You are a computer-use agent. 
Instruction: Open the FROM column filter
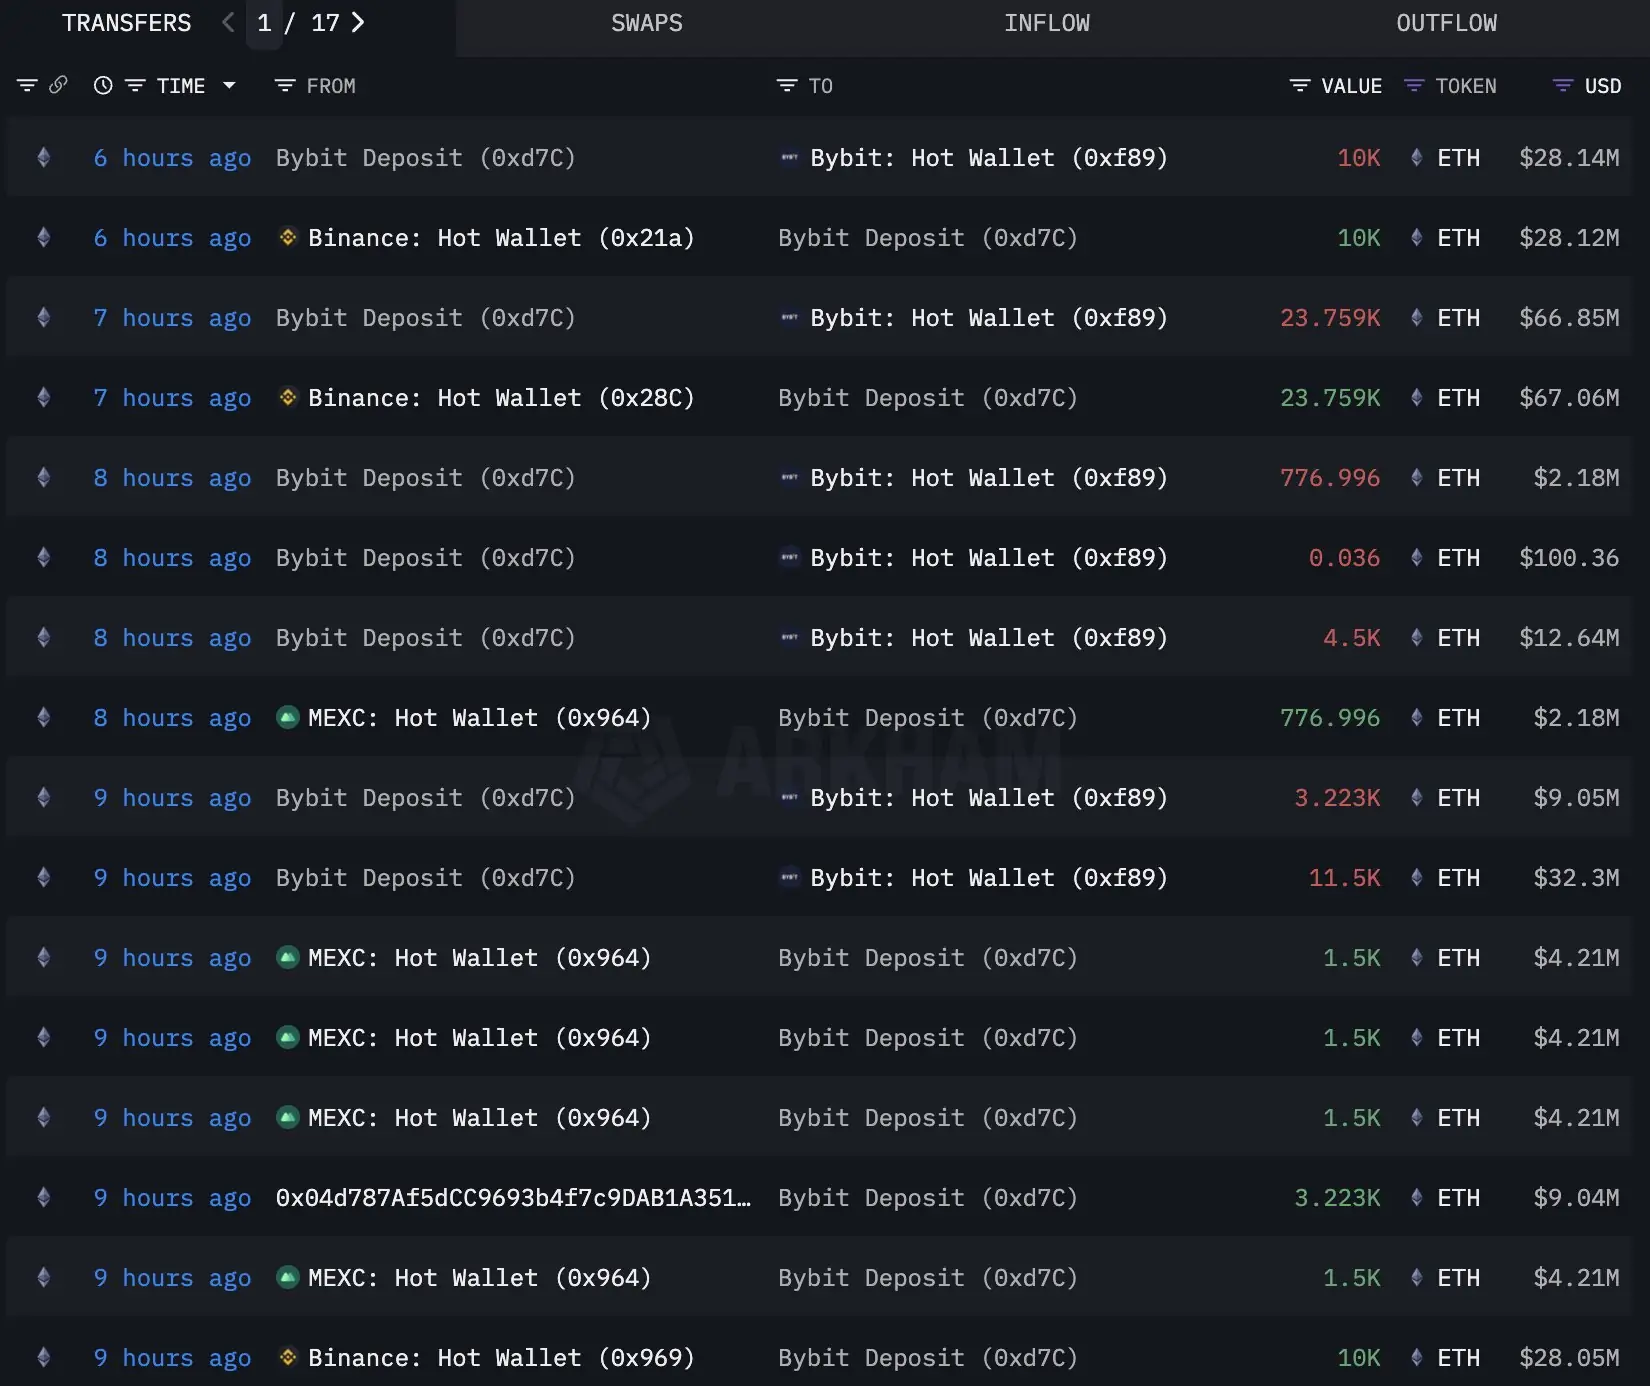tap(285, 86)
